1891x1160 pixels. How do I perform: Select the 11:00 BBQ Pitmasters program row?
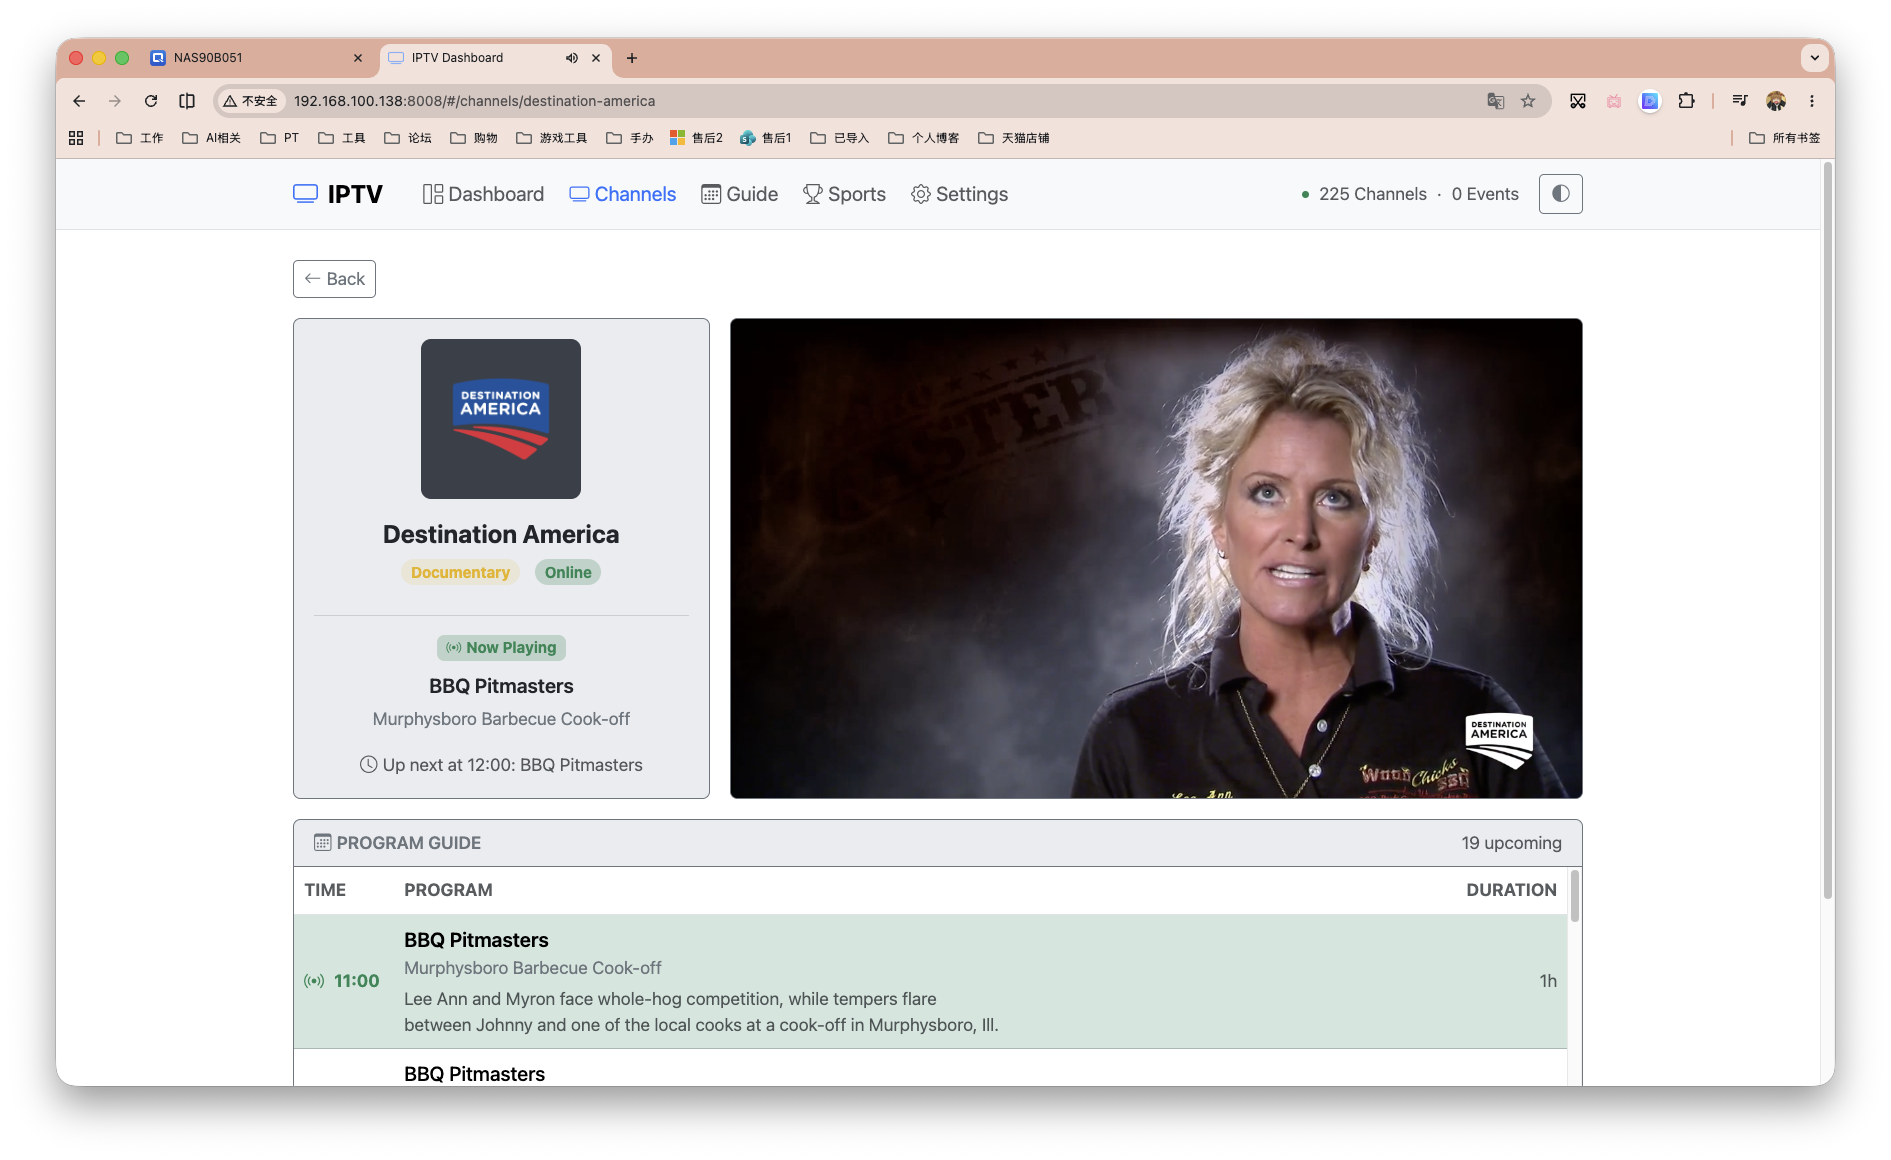930,981
